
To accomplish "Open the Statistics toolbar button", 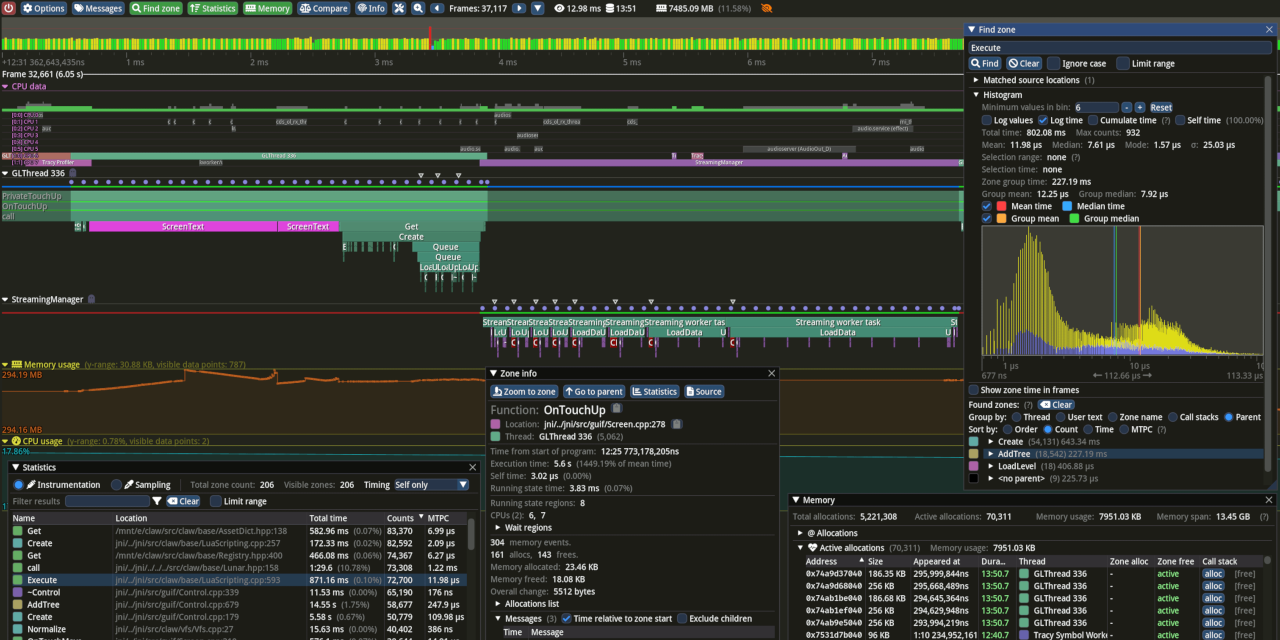I will click(213, 8).
